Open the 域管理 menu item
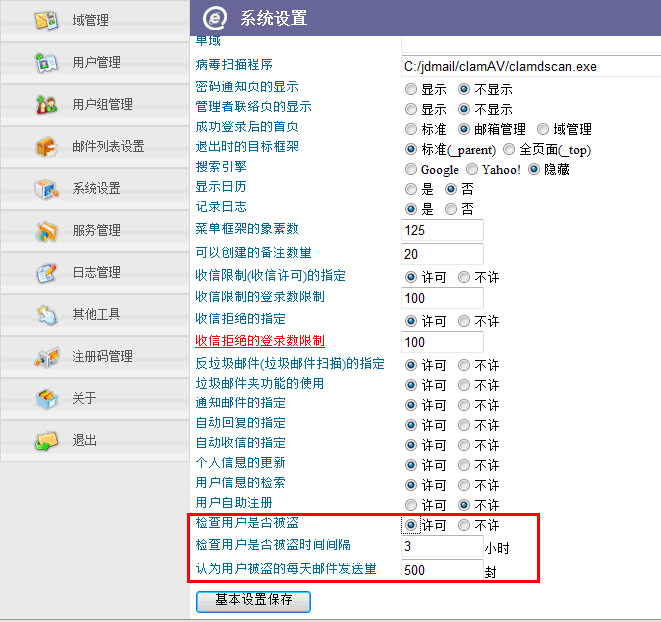The width and height of the screenshot is (661, 622). click(x=95, y=20)
